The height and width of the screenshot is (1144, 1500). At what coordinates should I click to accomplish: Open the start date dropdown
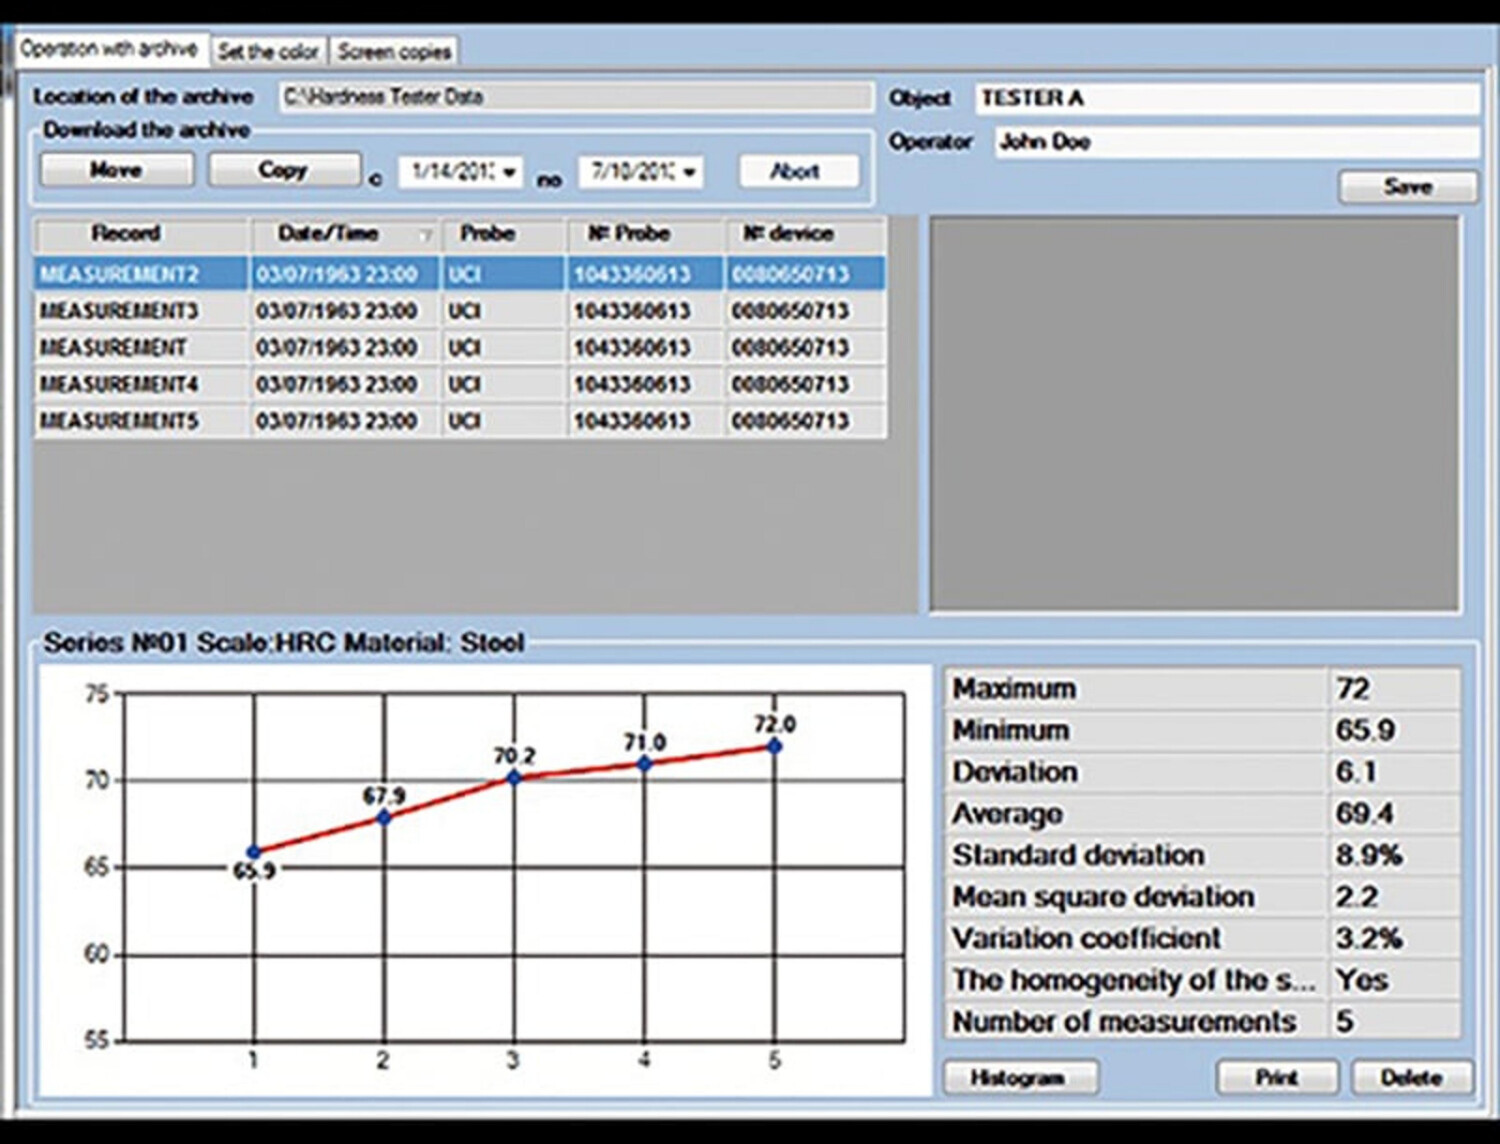point(510,172)
